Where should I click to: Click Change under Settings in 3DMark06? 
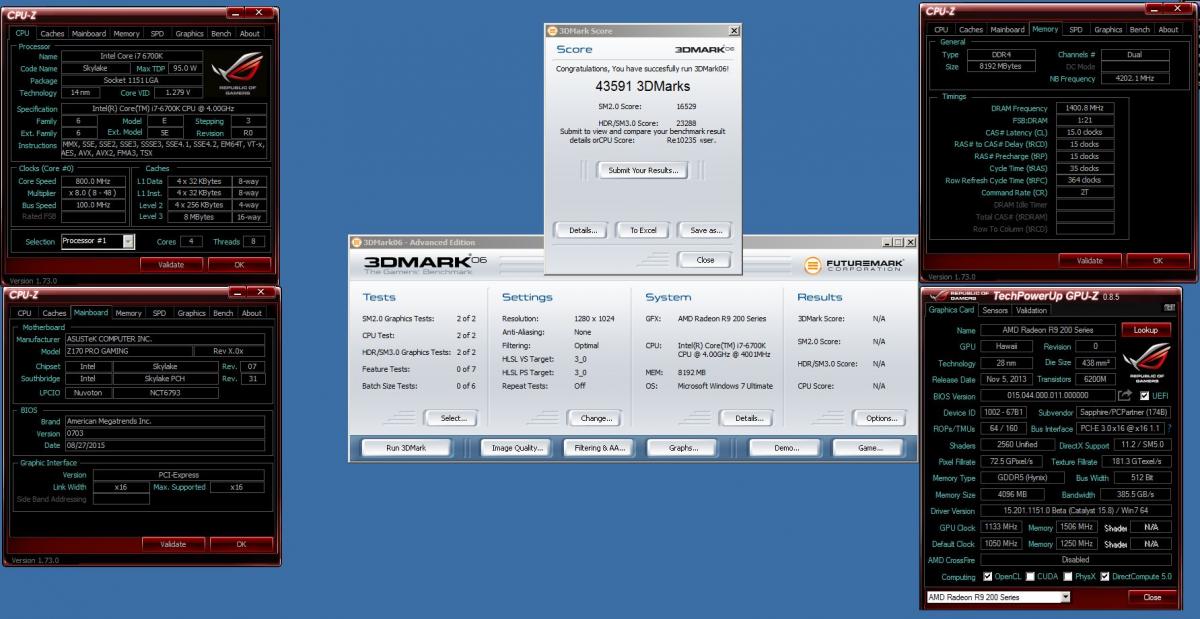coord(596,418)
